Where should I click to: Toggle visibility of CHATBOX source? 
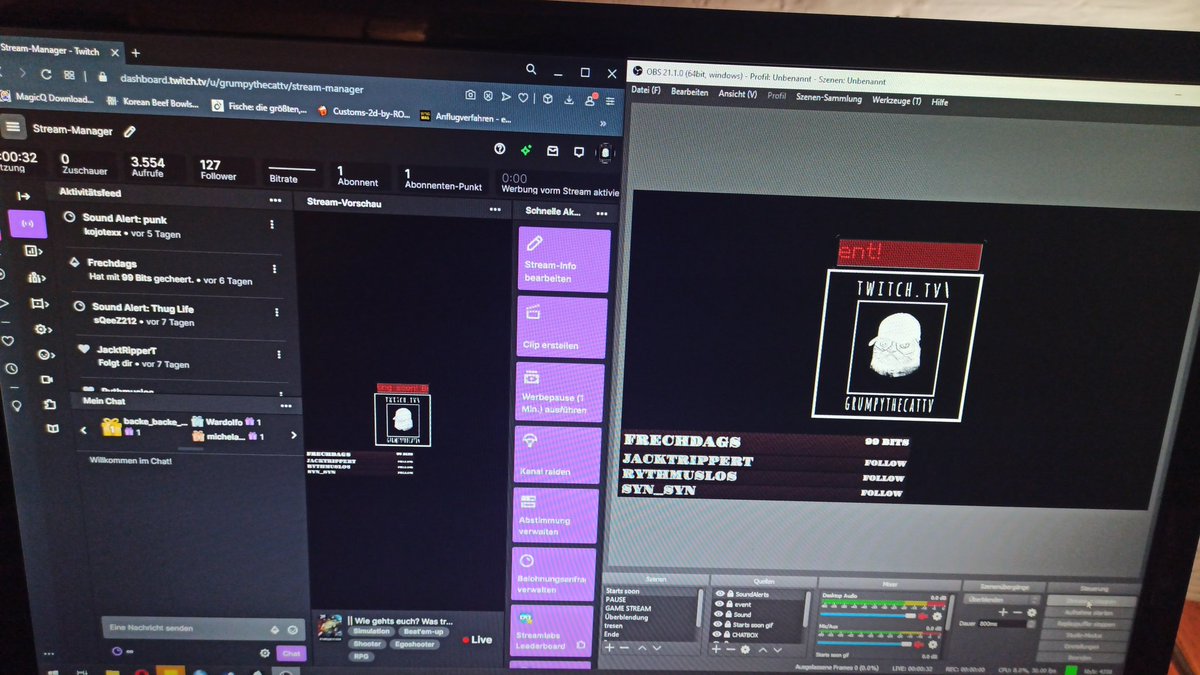pyautogui.click(x=716, y=635)
